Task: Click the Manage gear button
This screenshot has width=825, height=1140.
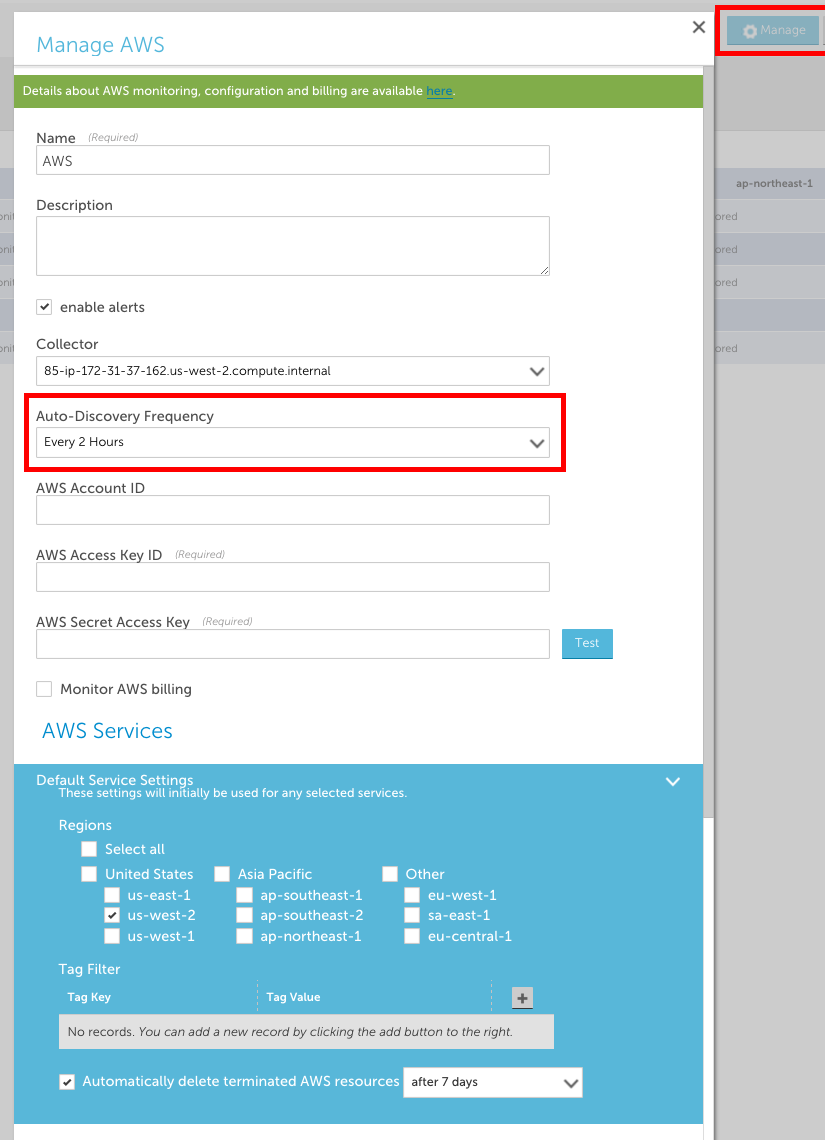Action: point(773,31)
